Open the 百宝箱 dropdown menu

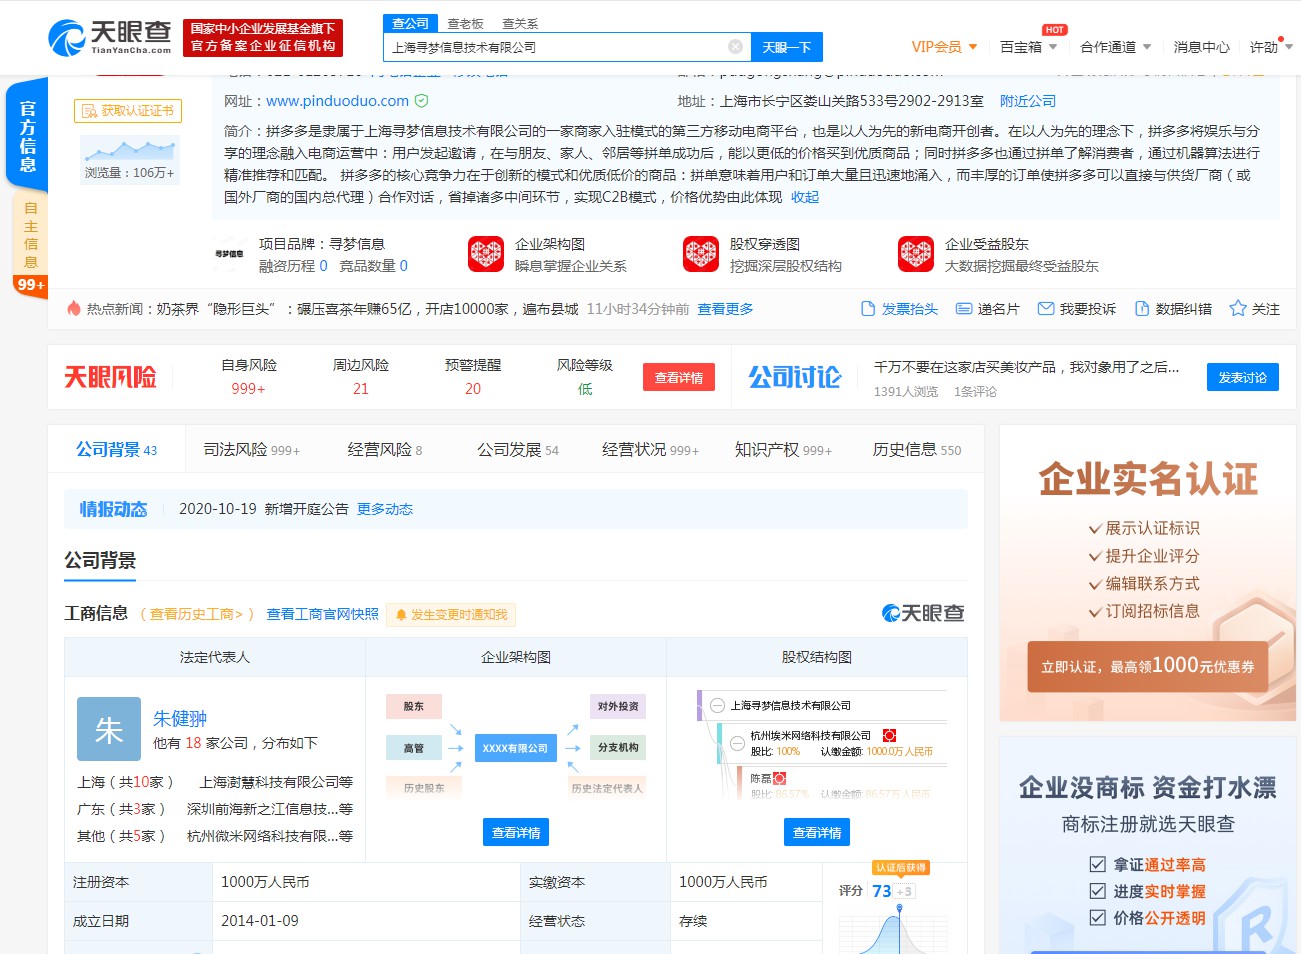pos(1028,47)
